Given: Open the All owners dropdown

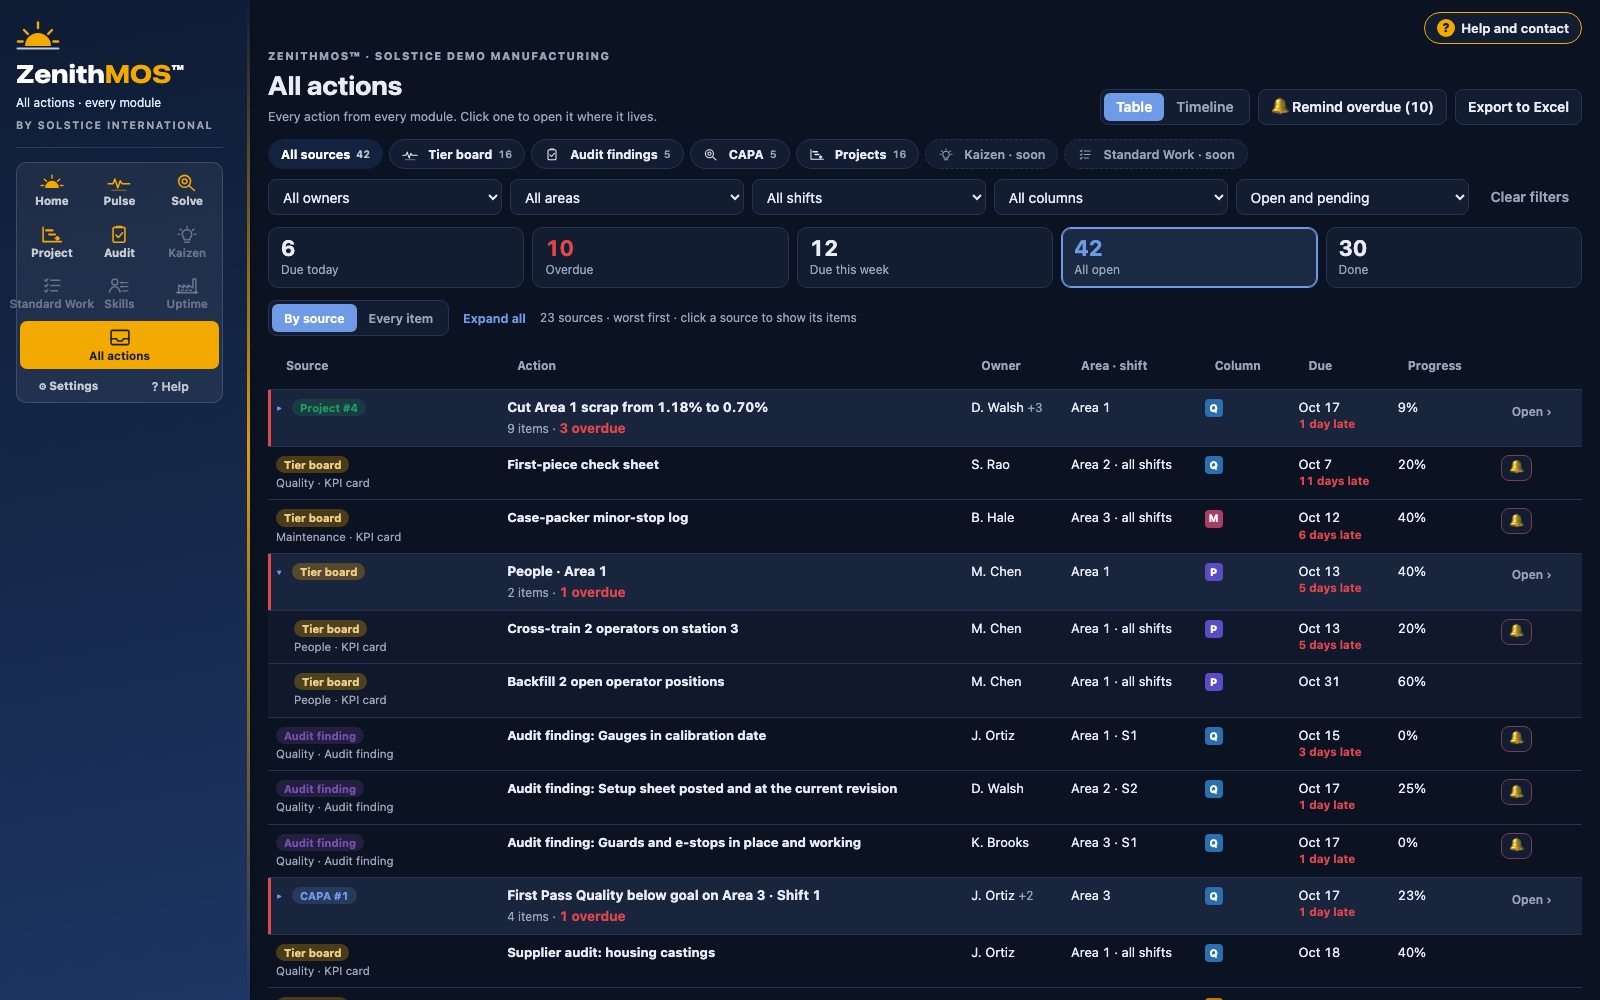Looking at the screenshot, I should 385,198.
